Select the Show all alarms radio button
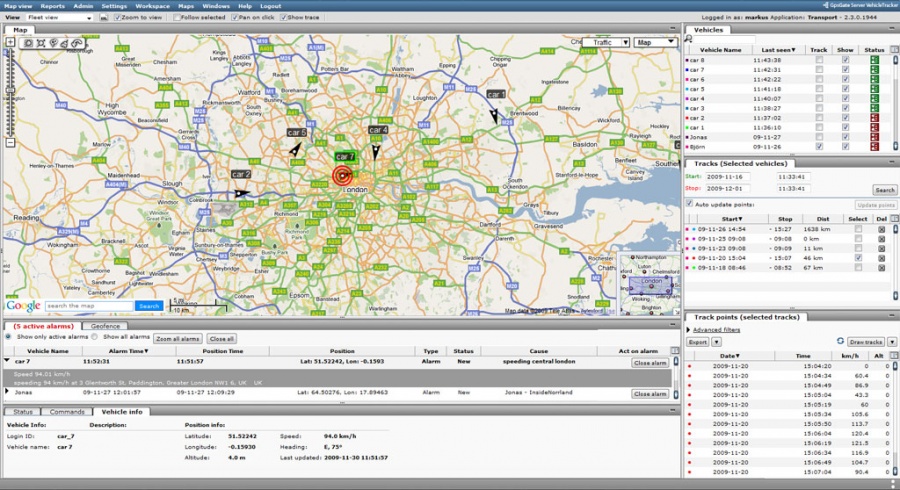This screenshot has height=490, width=900. pos(95,337)
